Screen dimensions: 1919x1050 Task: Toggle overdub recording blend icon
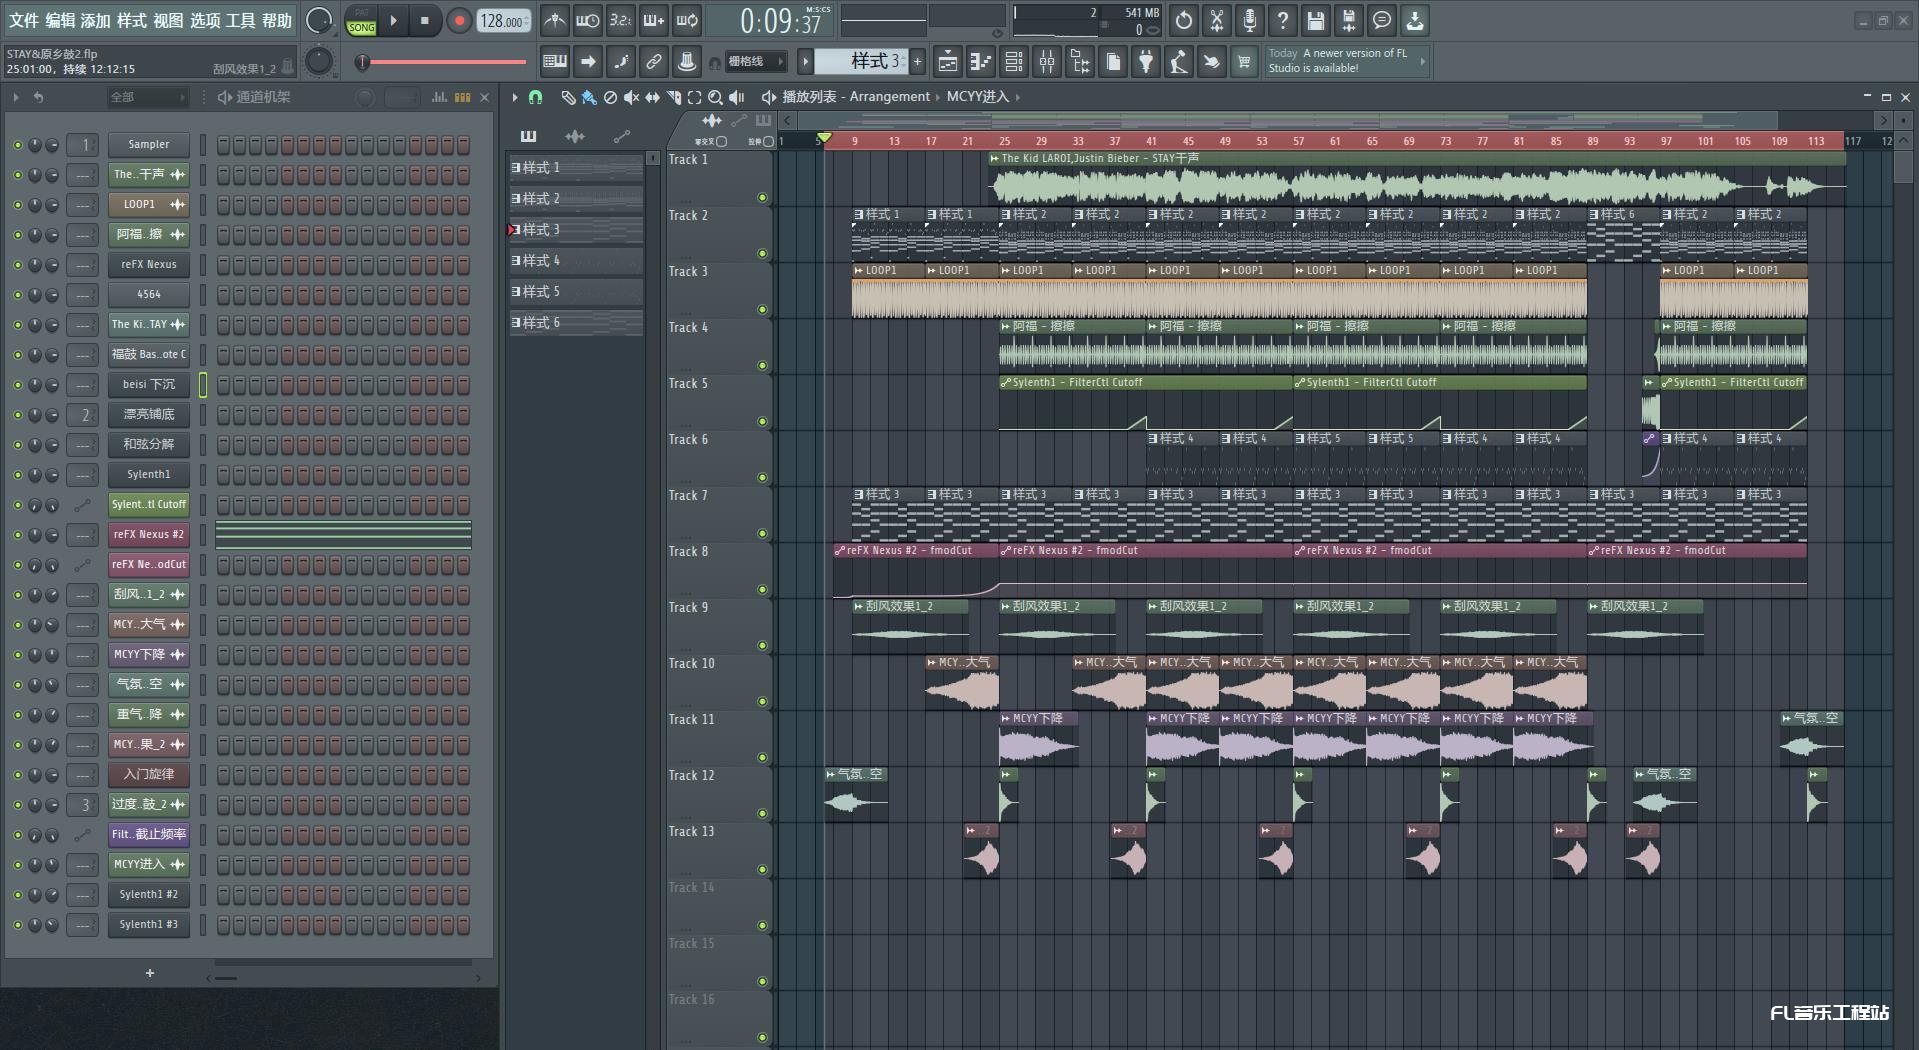pyautogui.click(x=654, y=21)
